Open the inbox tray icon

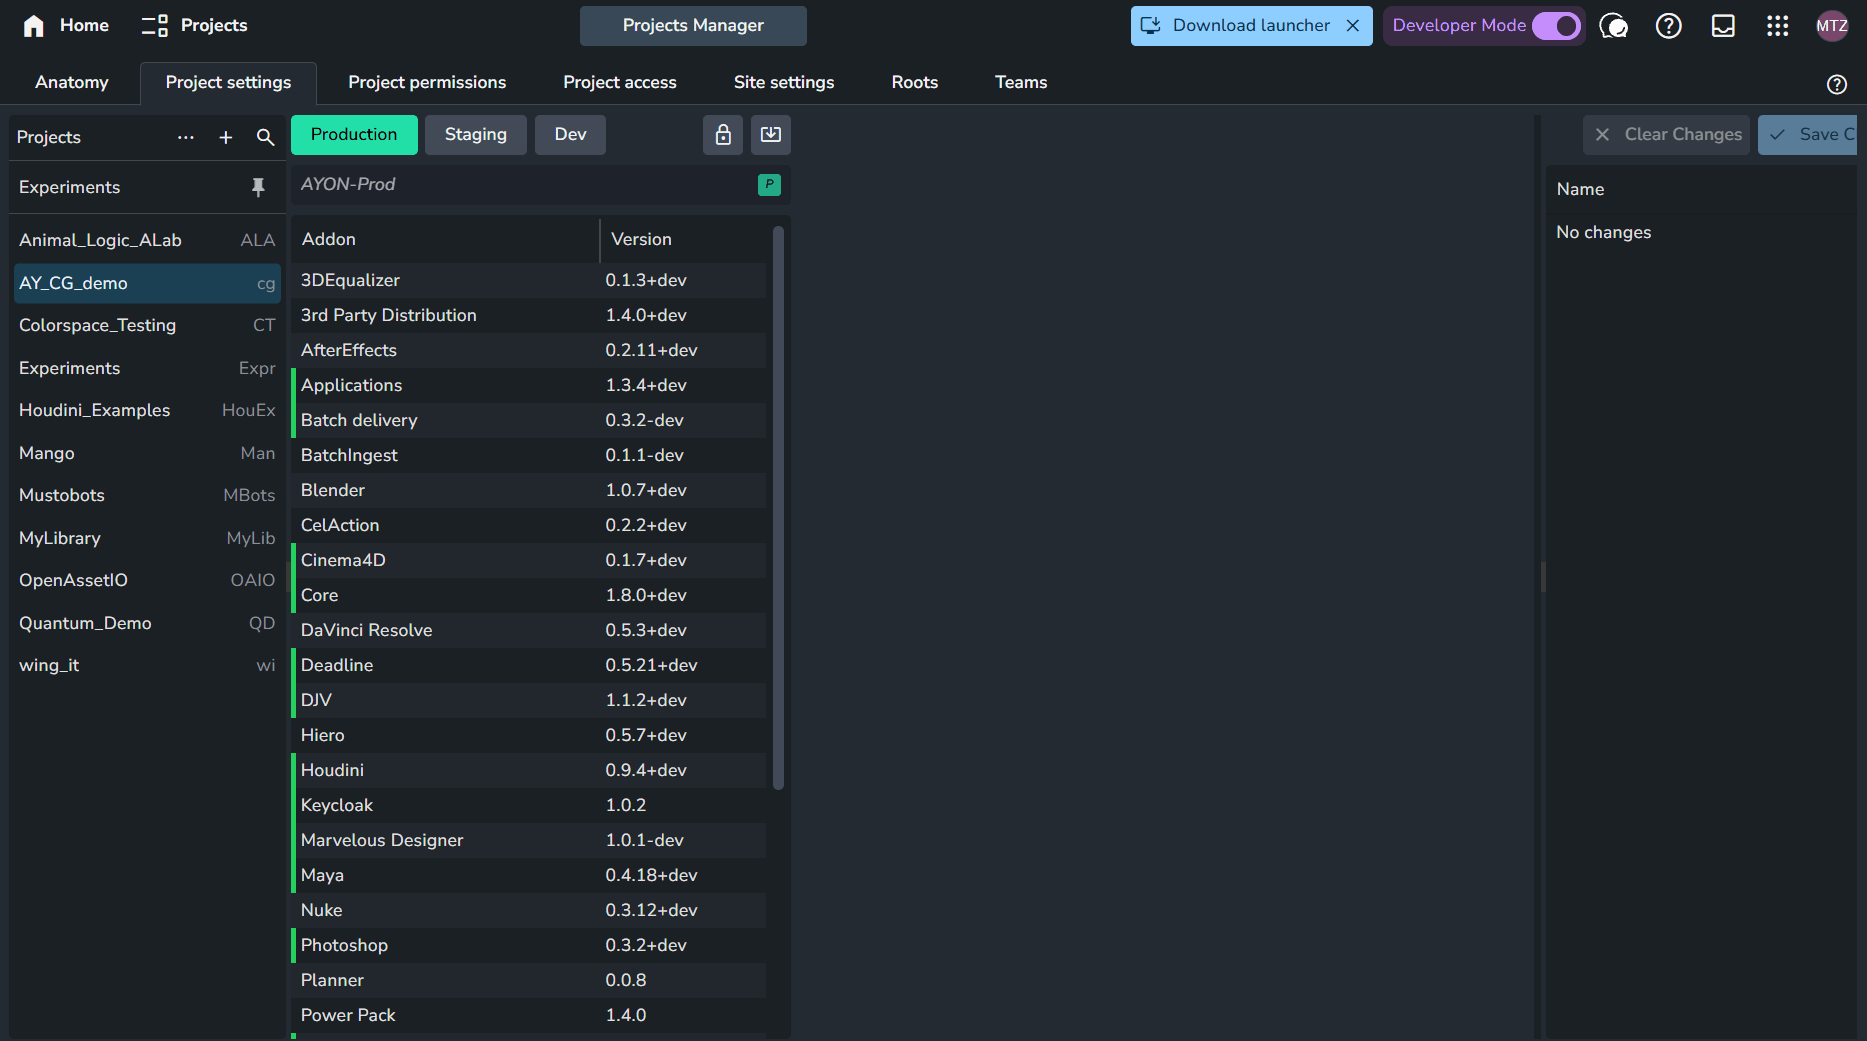[1723, 26]
